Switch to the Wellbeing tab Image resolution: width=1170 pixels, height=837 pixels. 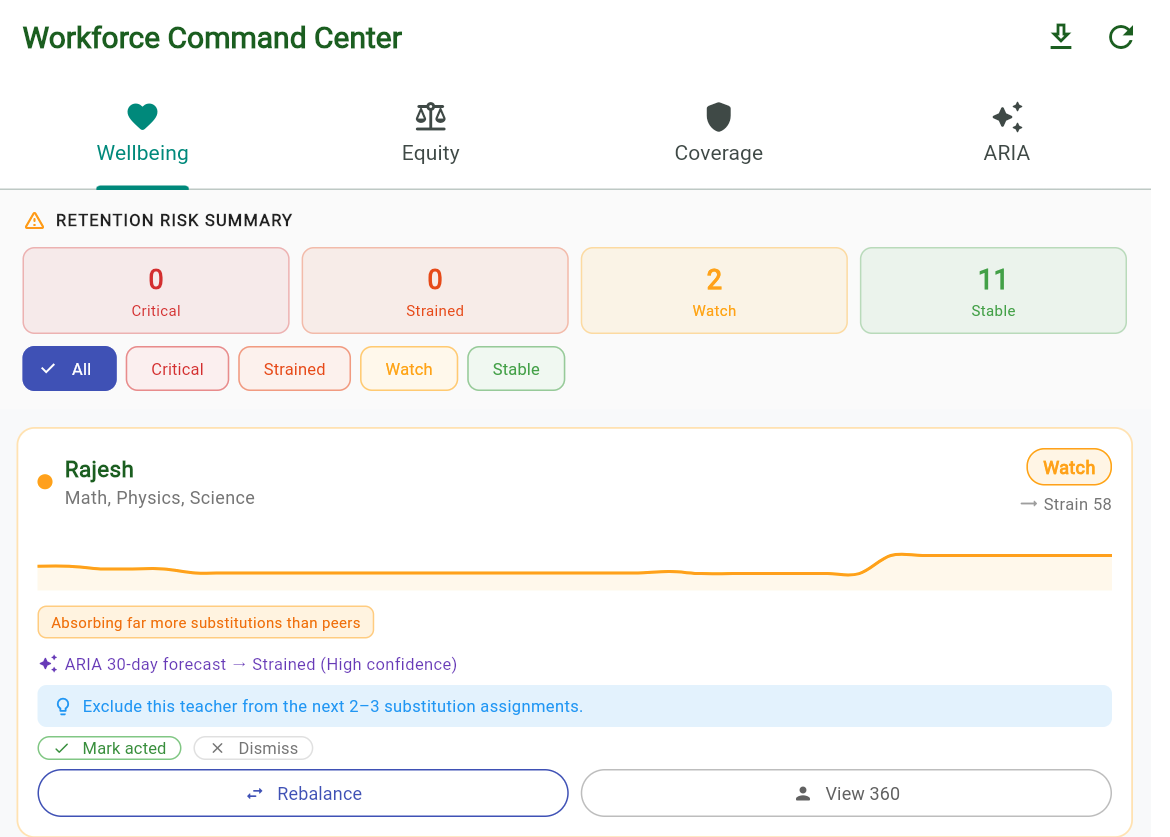click(x=143, y=134)
